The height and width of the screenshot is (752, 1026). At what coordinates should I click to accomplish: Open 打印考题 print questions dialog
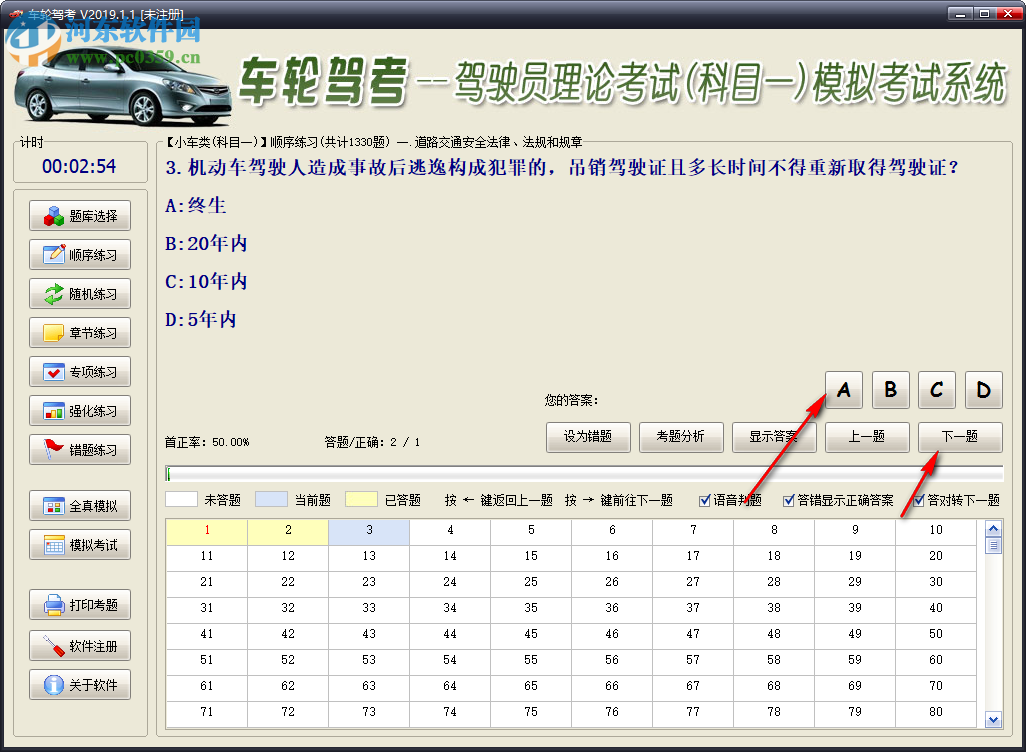79,604
